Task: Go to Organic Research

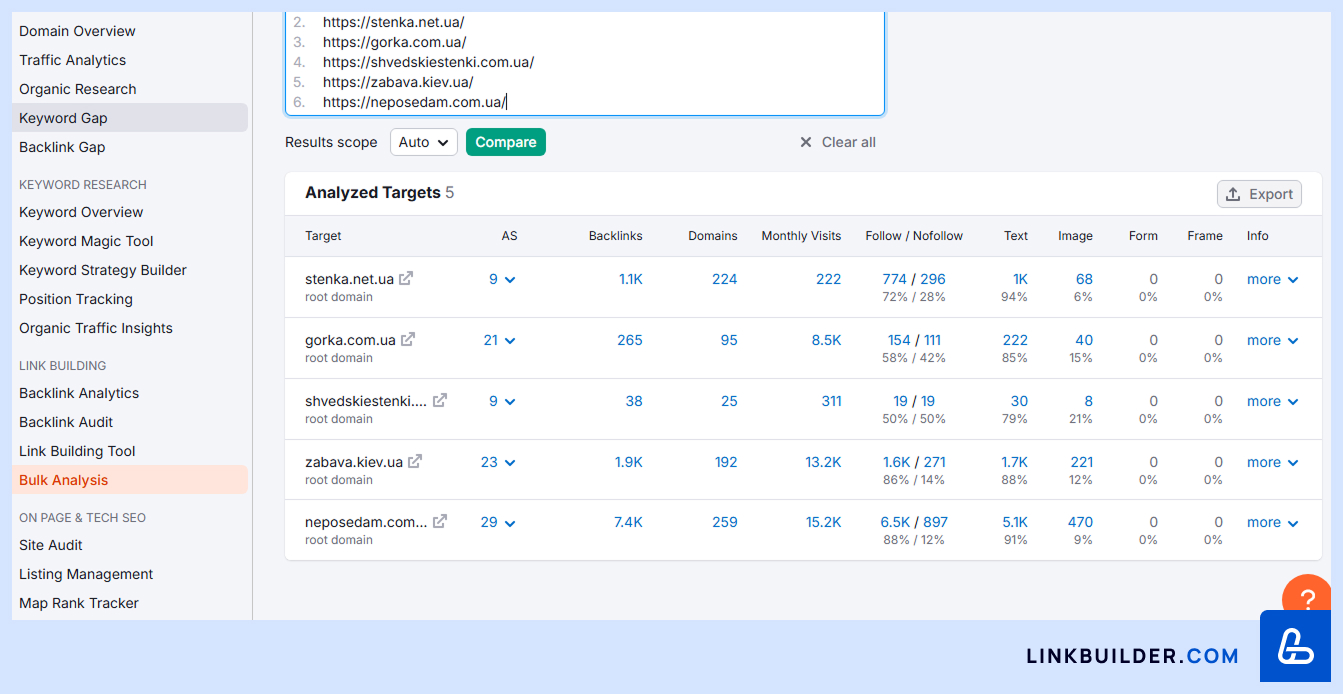Action: point(77,89)
